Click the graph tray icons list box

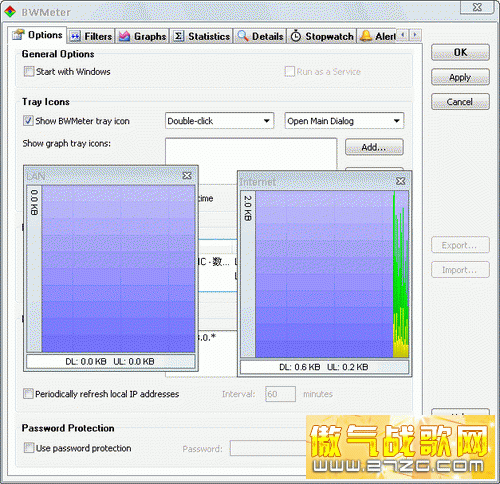[x=251, y=152]
